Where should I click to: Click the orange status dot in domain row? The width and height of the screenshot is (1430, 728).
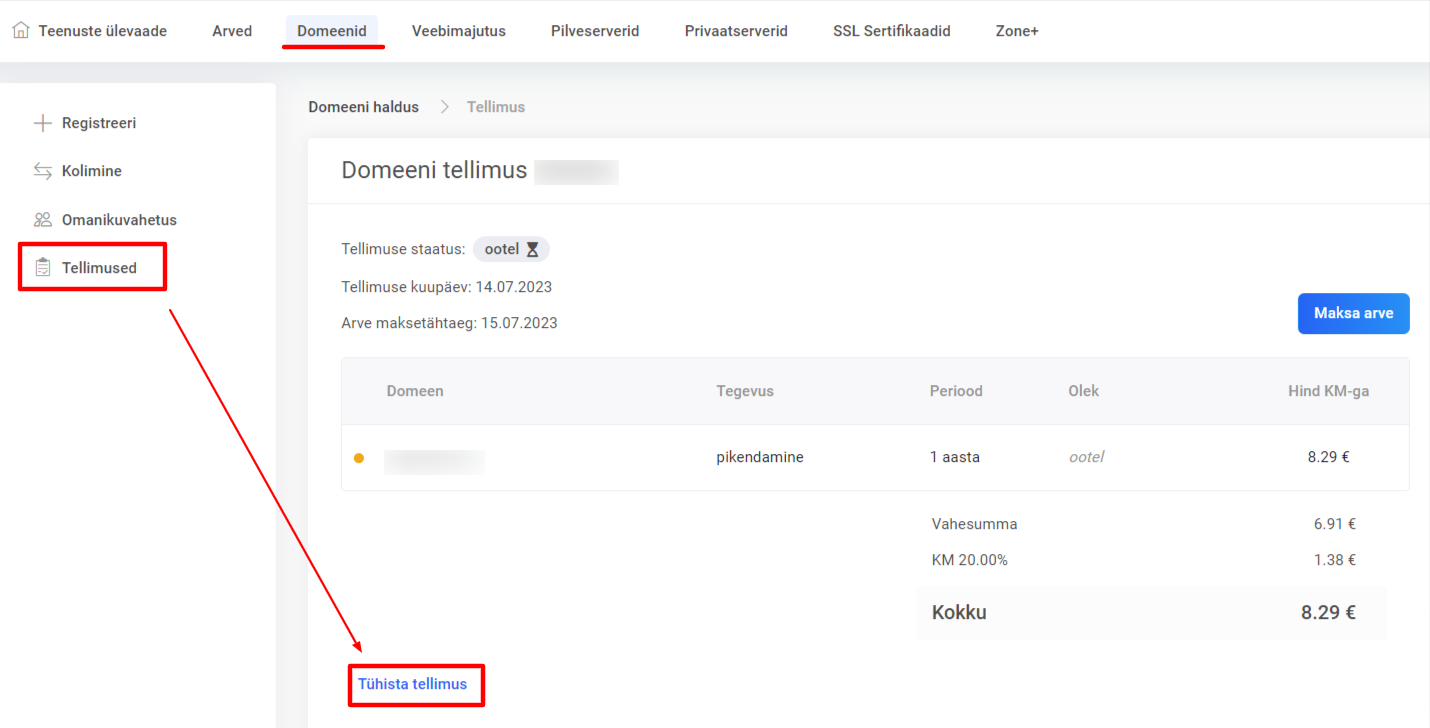pyautogui.click(x=359, y=458)
